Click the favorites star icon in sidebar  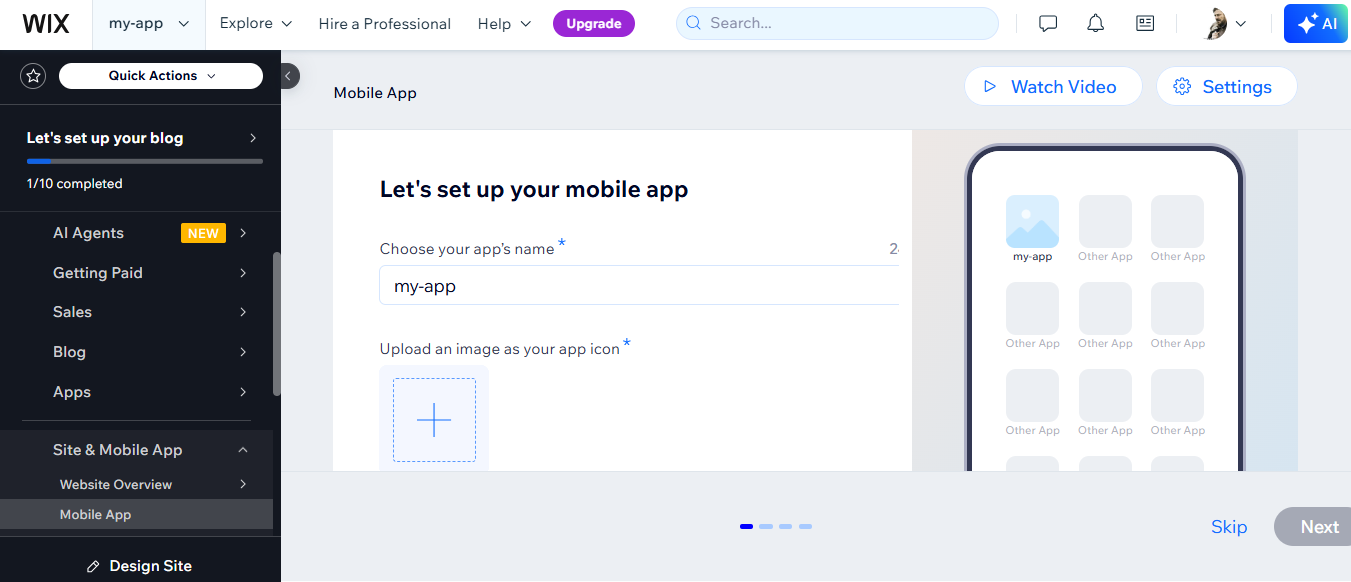[34, 76]
